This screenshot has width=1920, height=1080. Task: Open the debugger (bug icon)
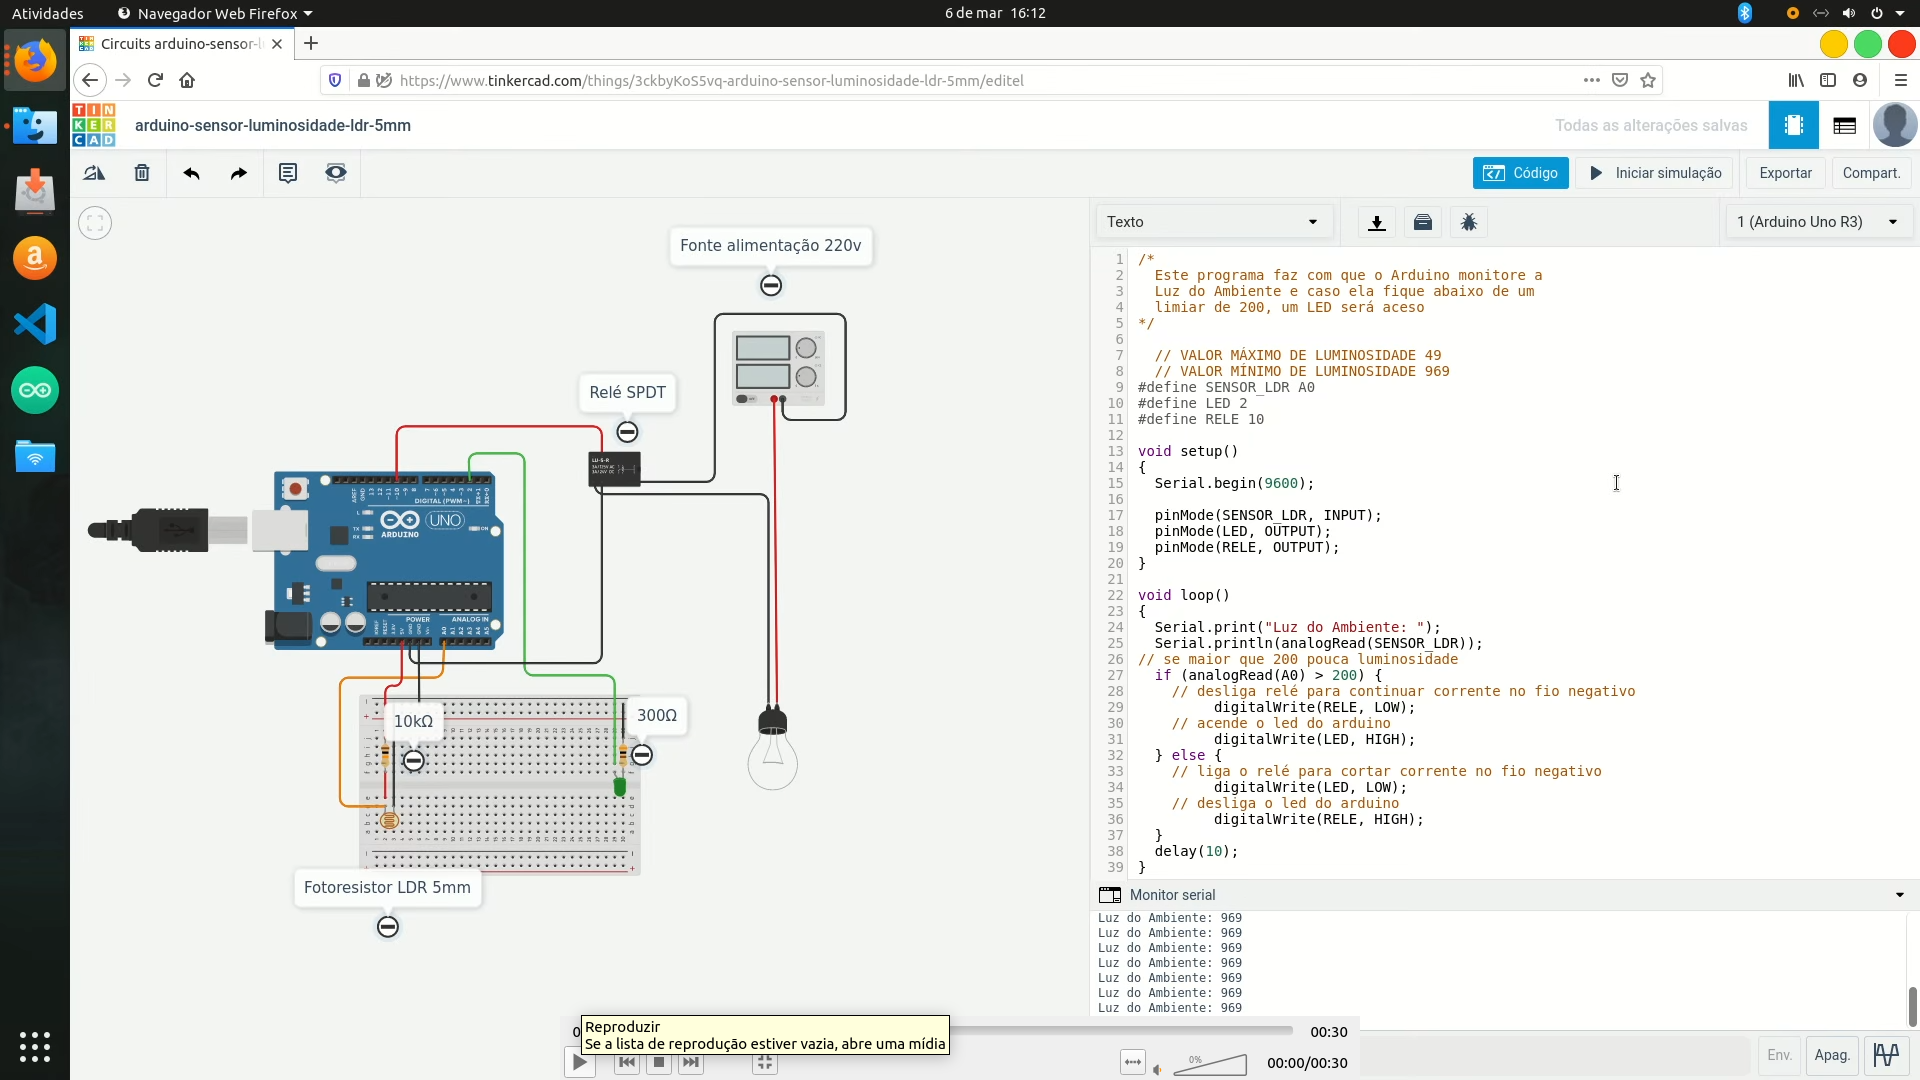tap(1469, 222)
